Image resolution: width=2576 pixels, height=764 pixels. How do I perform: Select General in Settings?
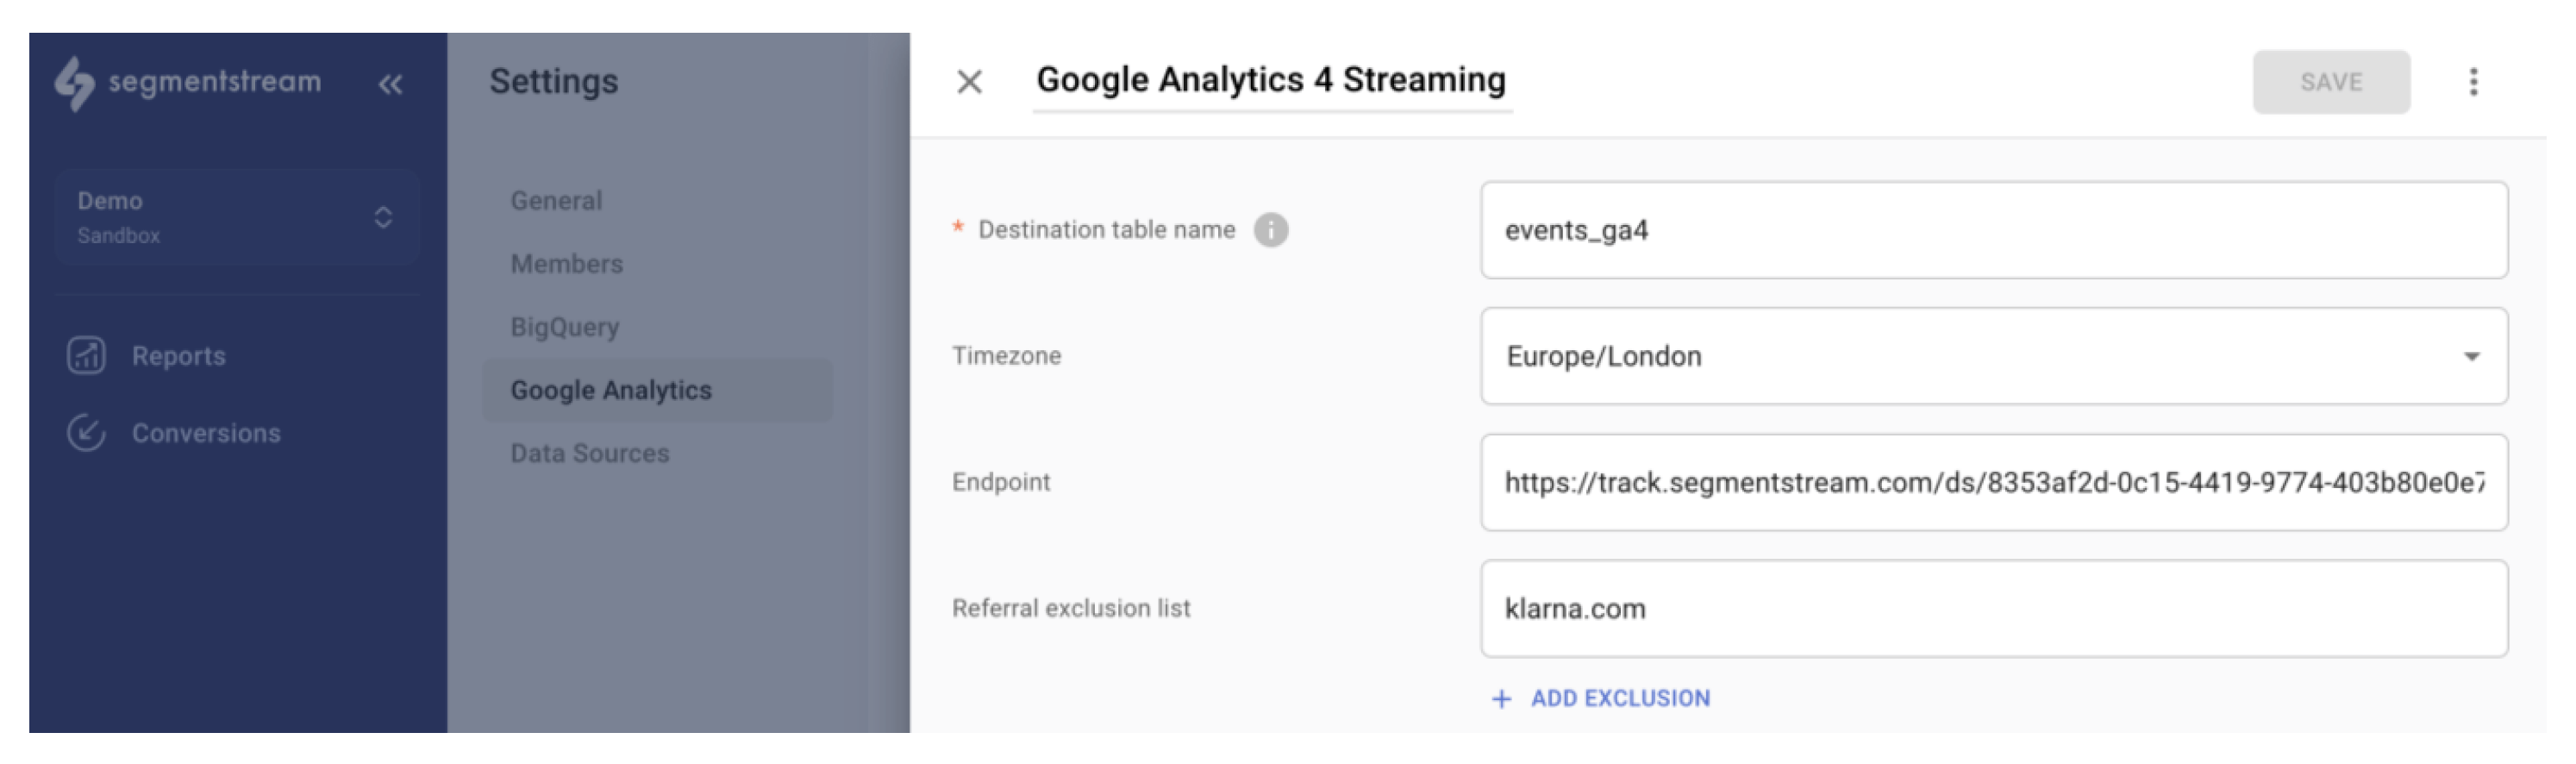(x=557, y=201)
